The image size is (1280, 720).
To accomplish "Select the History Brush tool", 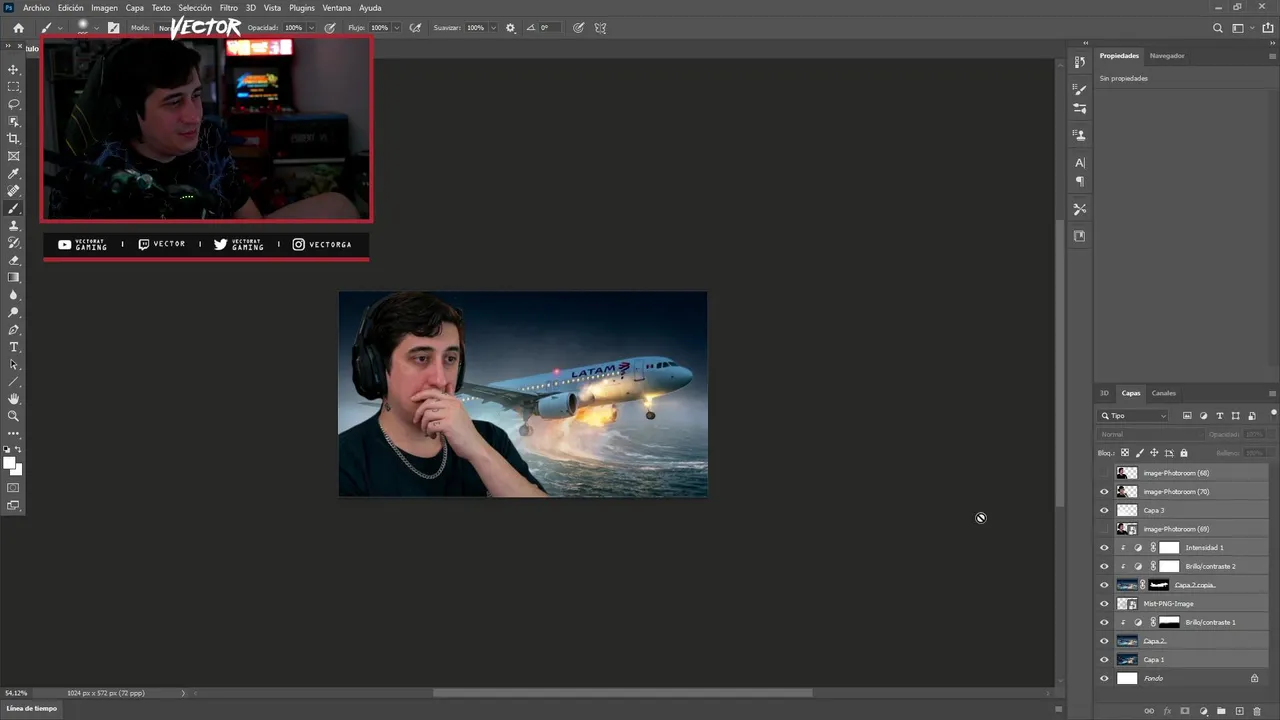I will 14,243.
